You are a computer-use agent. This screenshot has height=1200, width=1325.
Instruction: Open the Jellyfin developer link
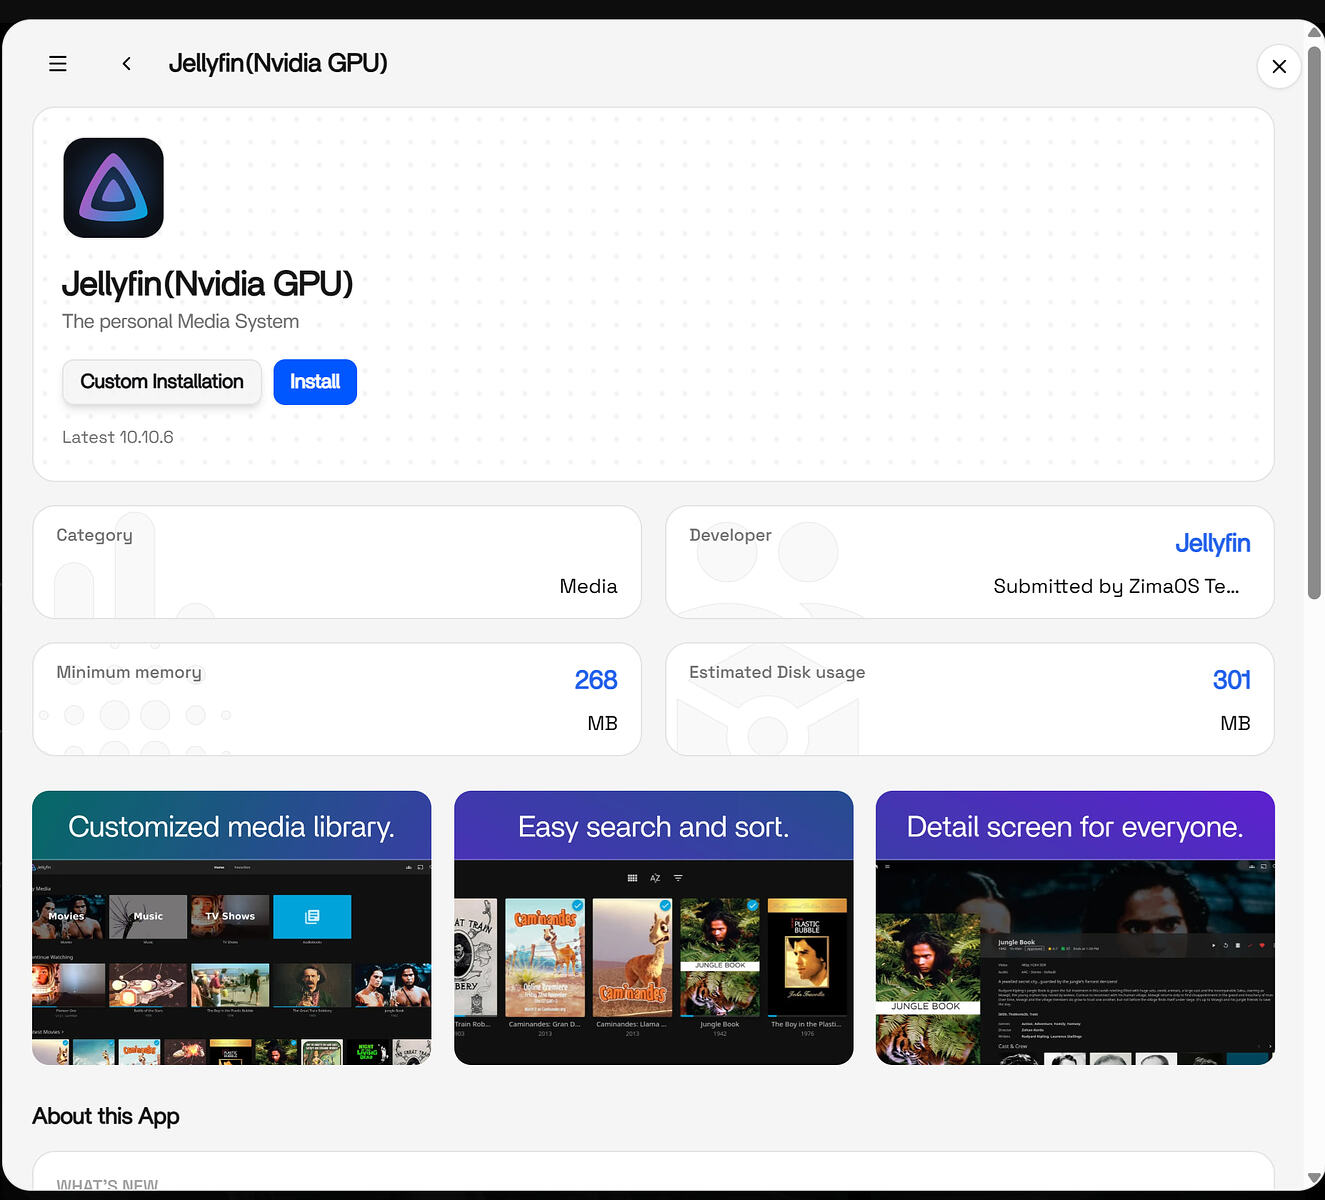(x=1212, y=543)
